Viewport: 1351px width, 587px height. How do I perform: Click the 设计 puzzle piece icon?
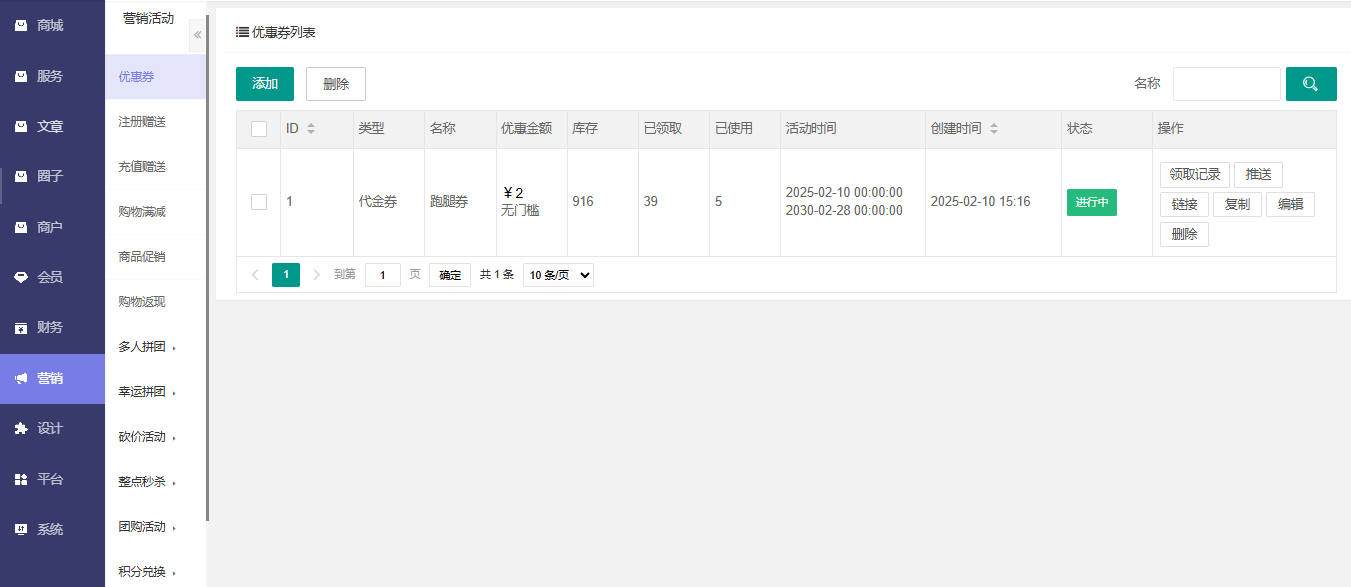(20, 429)
